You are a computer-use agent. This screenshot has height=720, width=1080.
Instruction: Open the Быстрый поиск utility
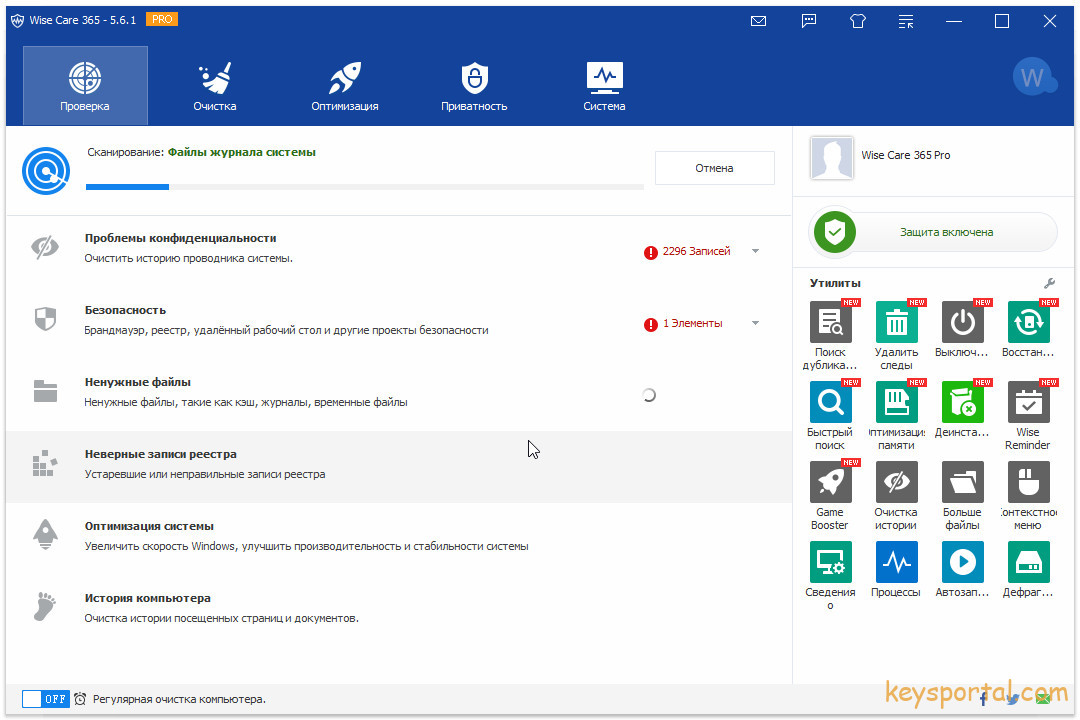coord(830,402)
